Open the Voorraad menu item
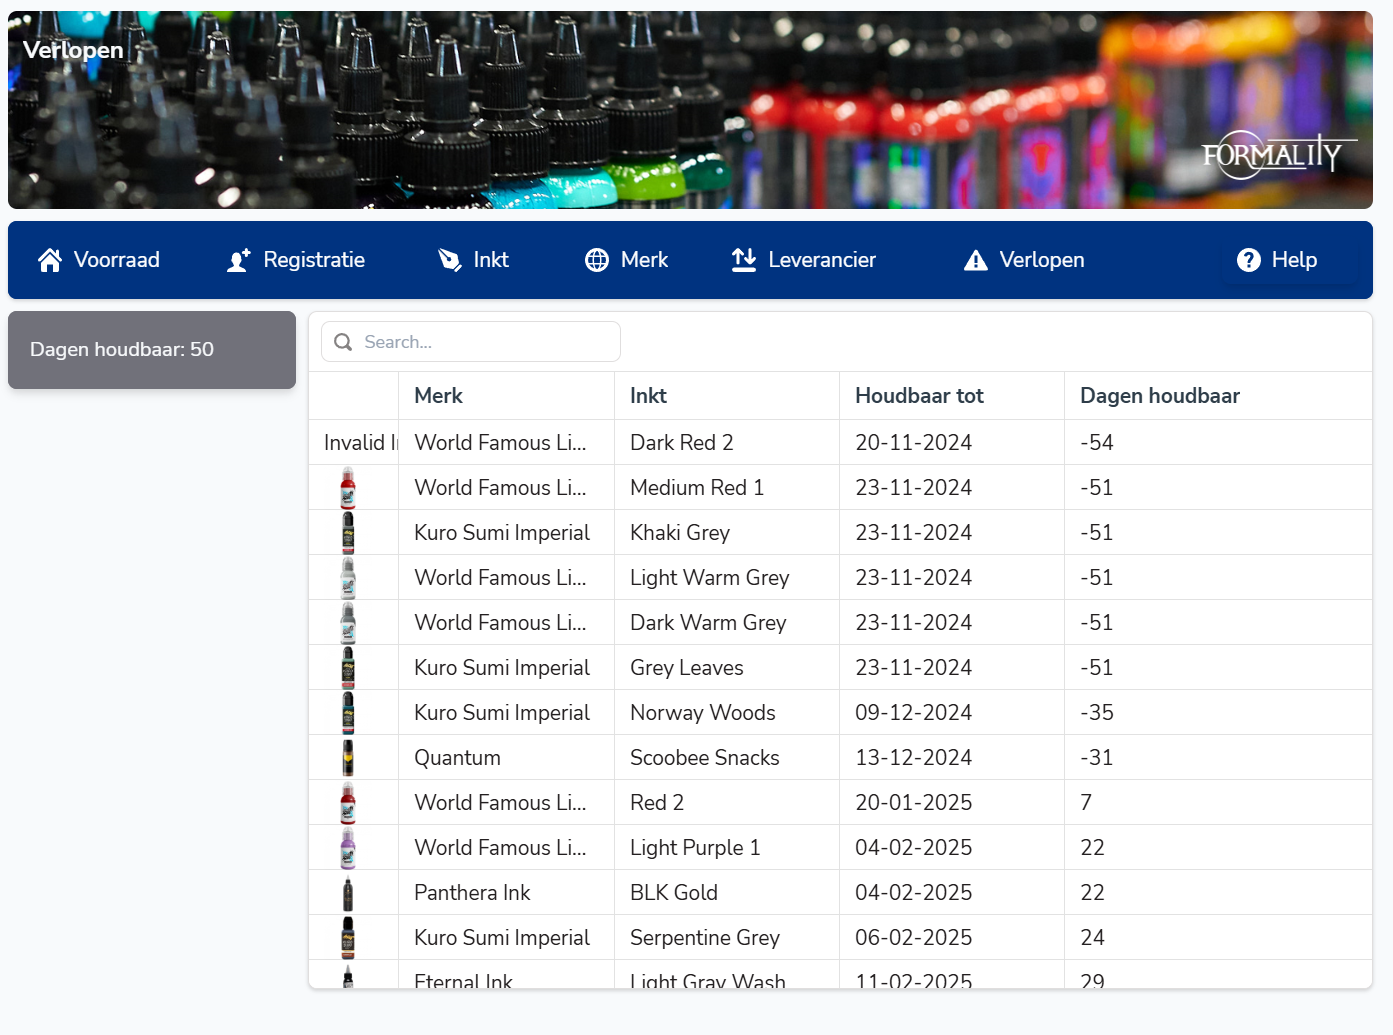Viewport: 1393px width, 1035px height. point(99,260)
